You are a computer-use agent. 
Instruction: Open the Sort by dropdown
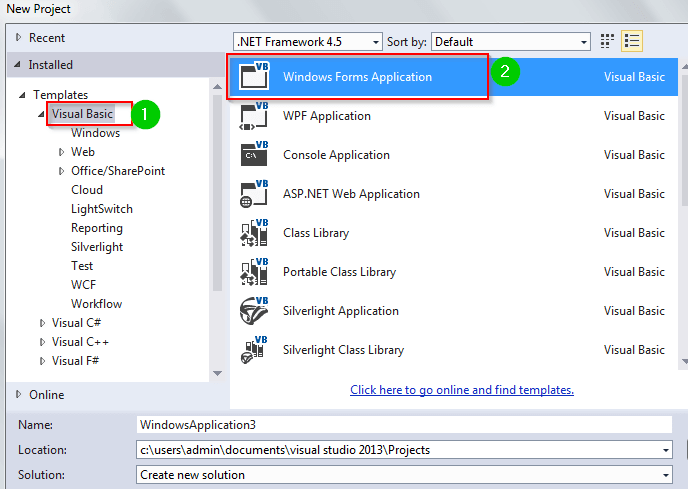(583, 42)
